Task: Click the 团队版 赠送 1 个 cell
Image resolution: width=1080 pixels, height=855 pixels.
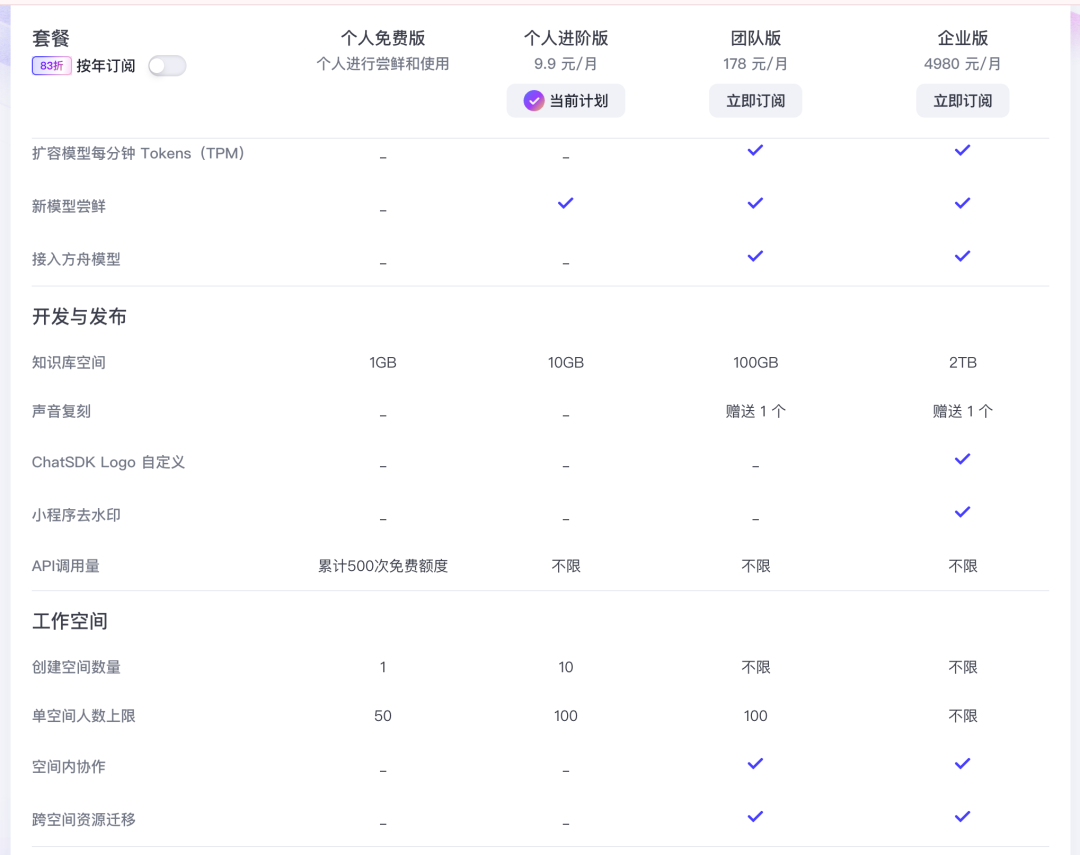Action: [755, 411]
